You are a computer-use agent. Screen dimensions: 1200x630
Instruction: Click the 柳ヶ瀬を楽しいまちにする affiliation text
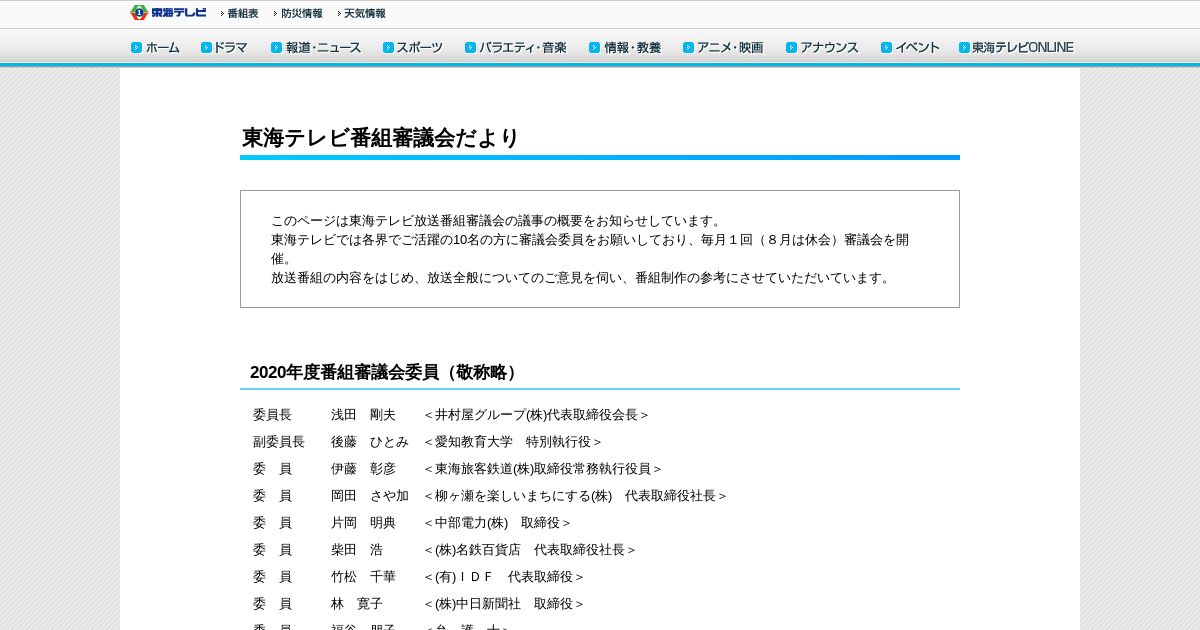coord(575,496)
